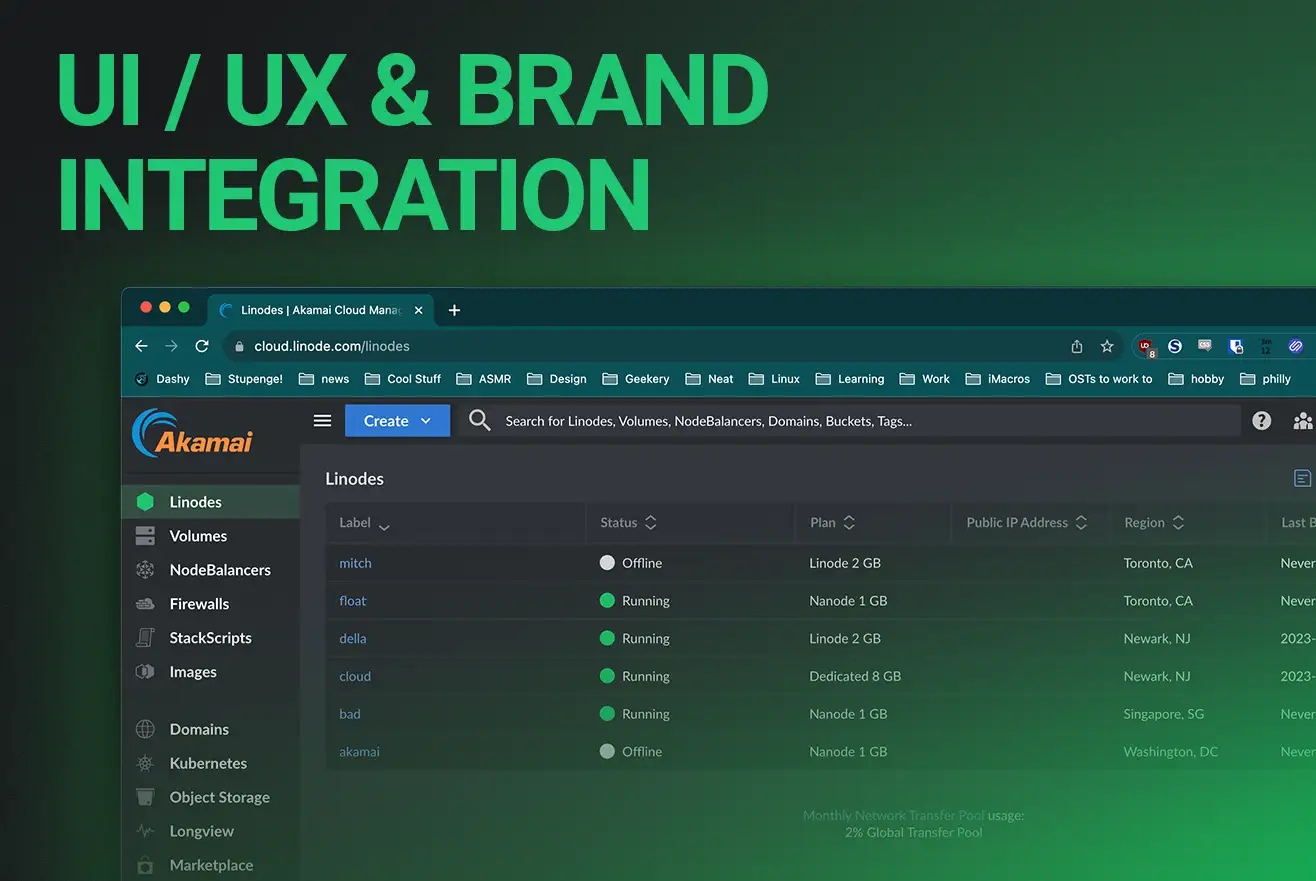Open the document summary icon above the table
Screen dimensions: 1316x881
[x=1301, y=478]
